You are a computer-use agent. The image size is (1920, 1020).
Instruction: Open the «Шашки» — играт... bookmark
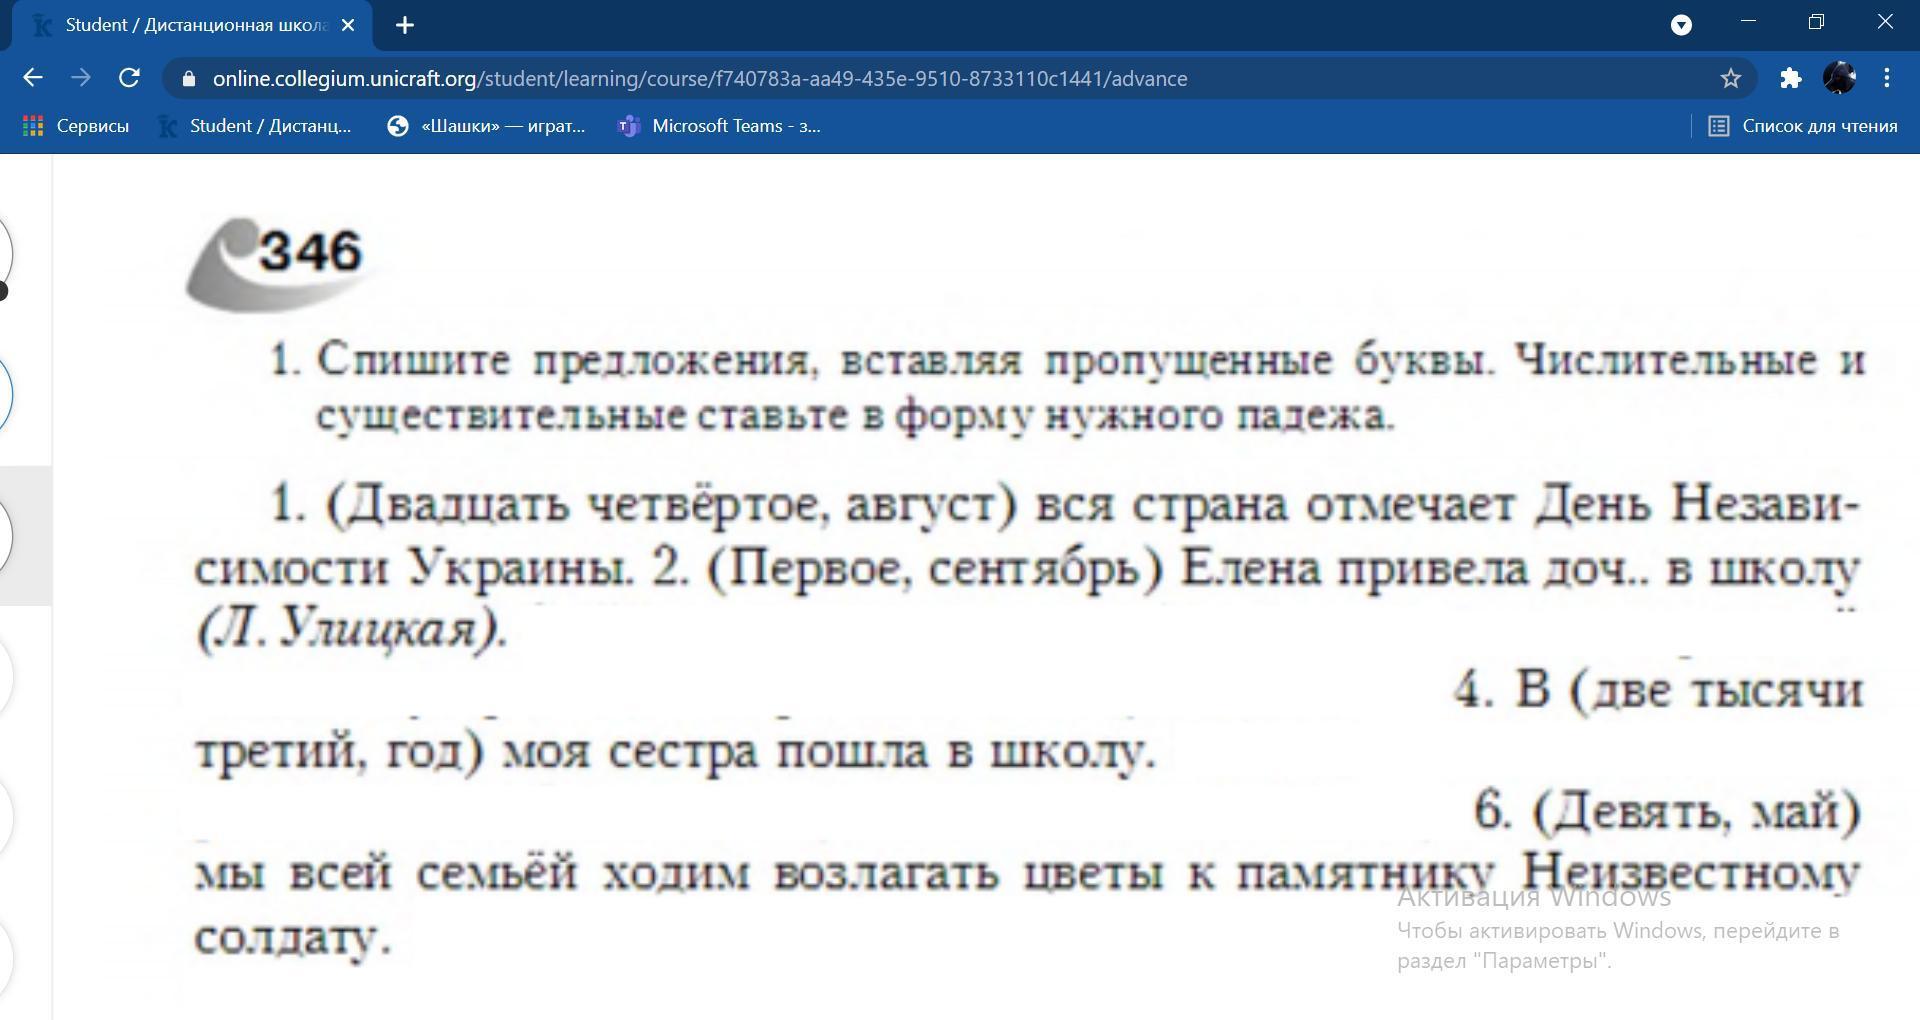click(487, 126)
